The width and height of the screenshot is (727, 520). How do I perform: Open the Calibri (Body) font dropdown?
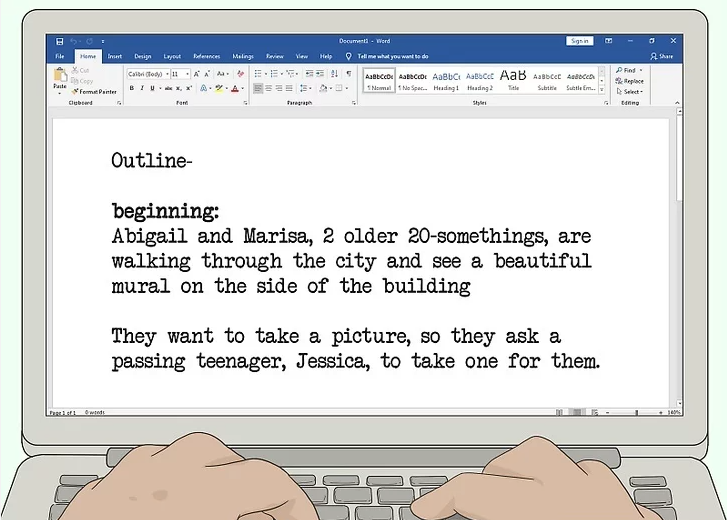tap(147, 74)
